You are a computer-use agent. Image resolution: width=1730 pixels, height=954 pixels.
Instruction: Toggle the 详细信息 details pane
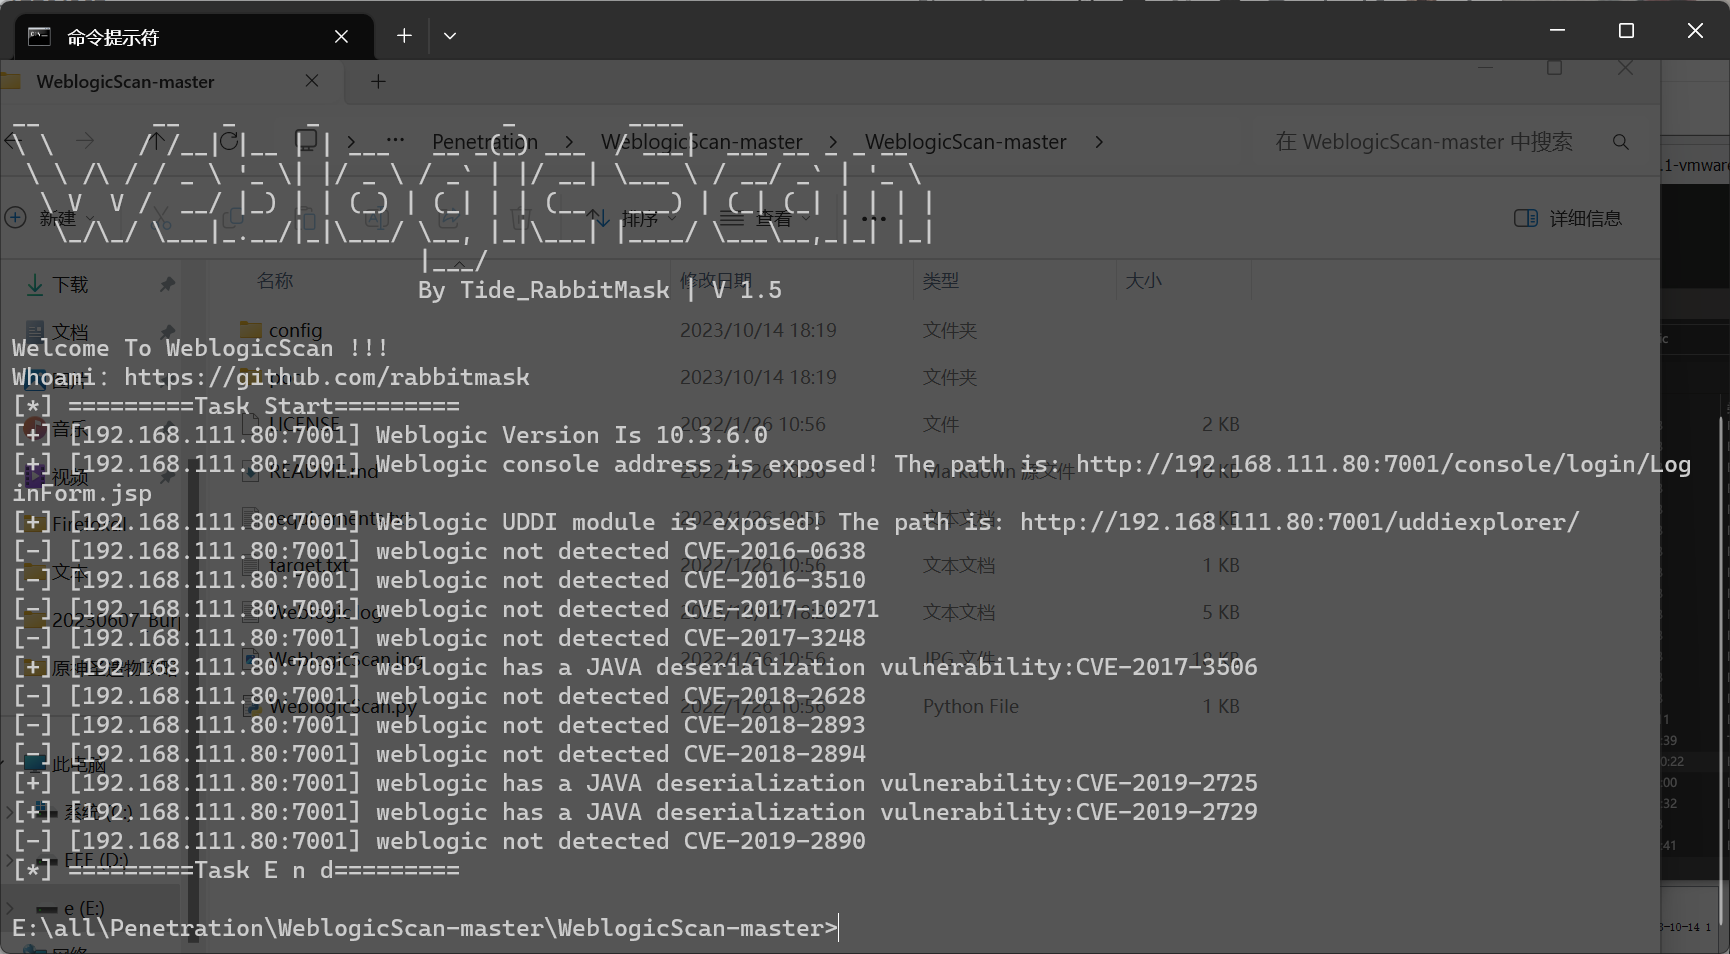click(1568, 218)
